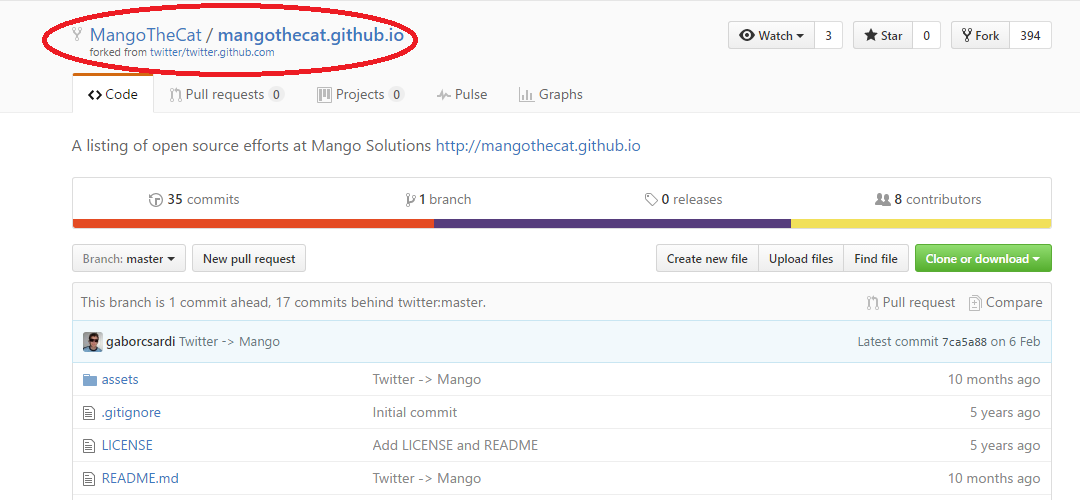This screenshot has height=500, width=1080.
Task: Open the Twitter -> Mango commit for README.md row
Action: (x=427, y=478)
